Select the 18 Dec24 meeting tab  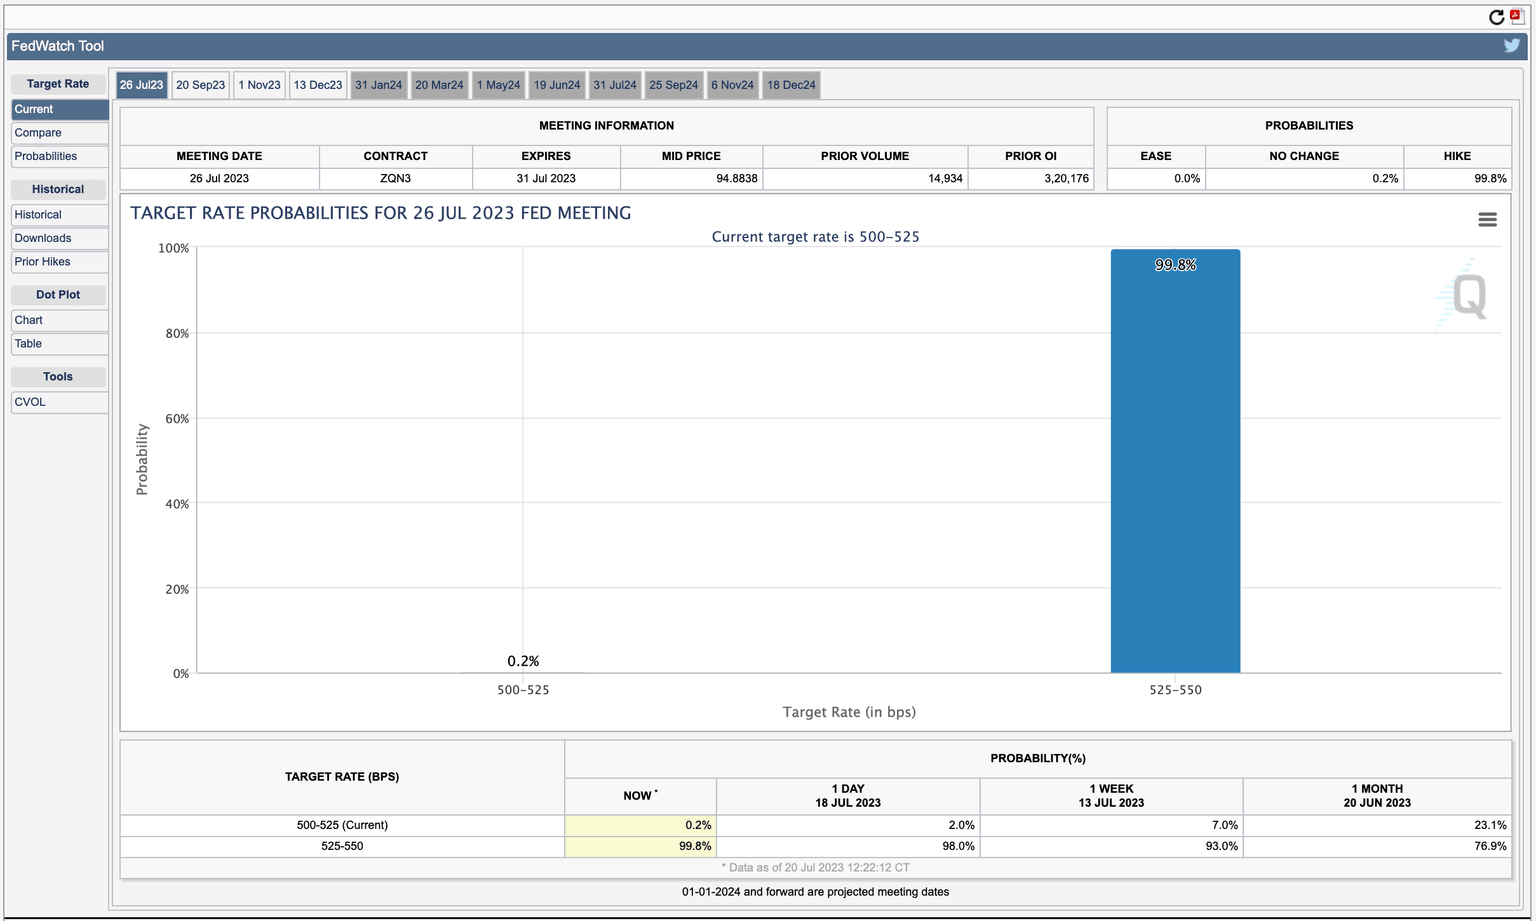click(791, 85)
